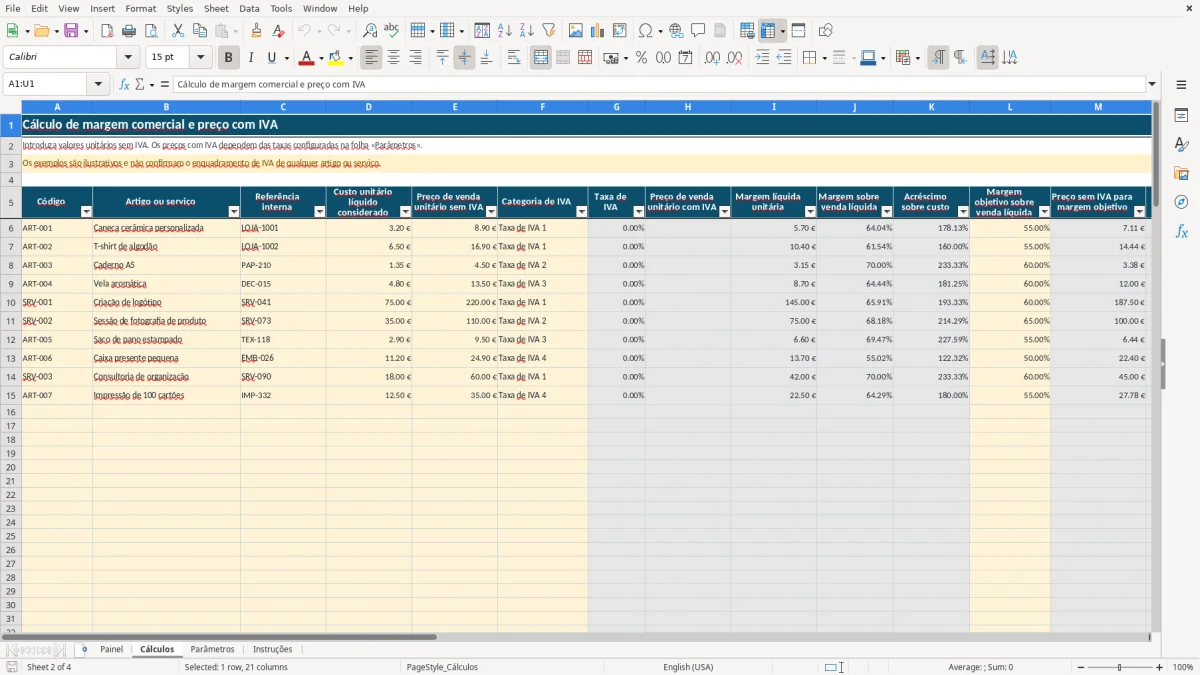Toggle Wrap Text

pyautogui.click(x=514, y=58)
